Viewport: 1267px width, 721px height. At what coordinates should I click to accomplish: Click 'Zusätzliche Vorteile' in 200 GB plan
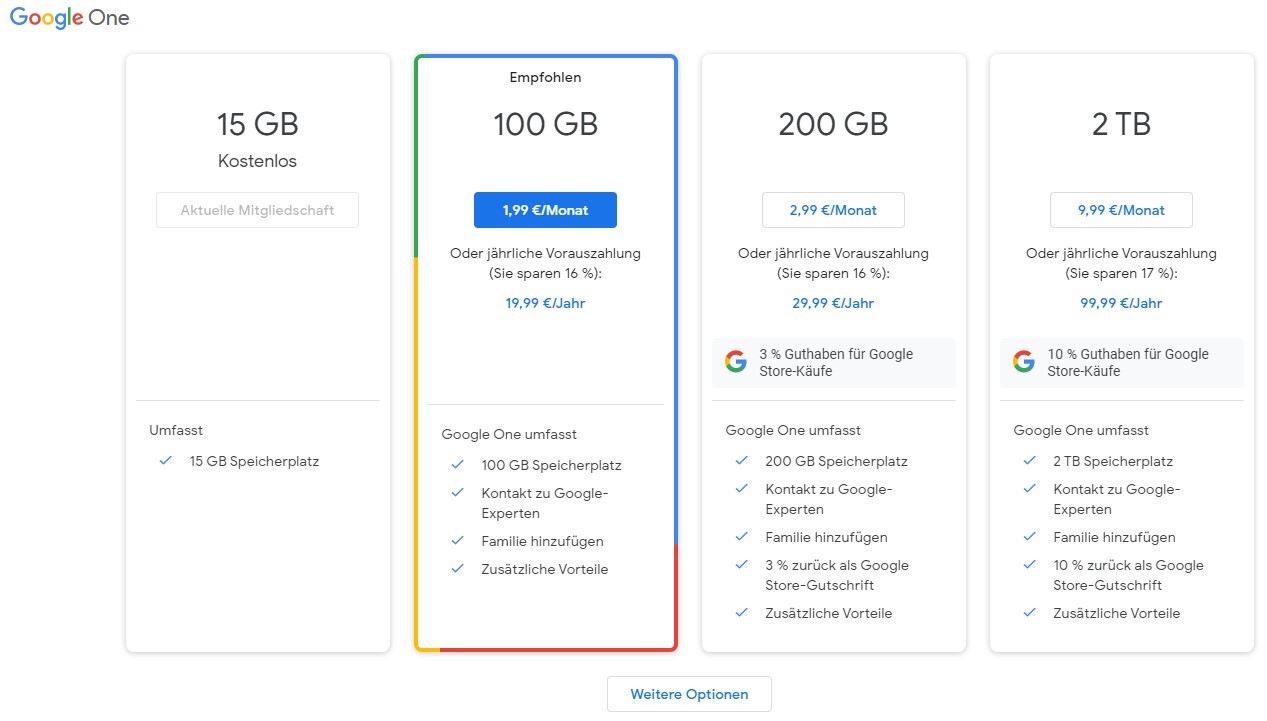pyautogui.click(x=828, y=613)
